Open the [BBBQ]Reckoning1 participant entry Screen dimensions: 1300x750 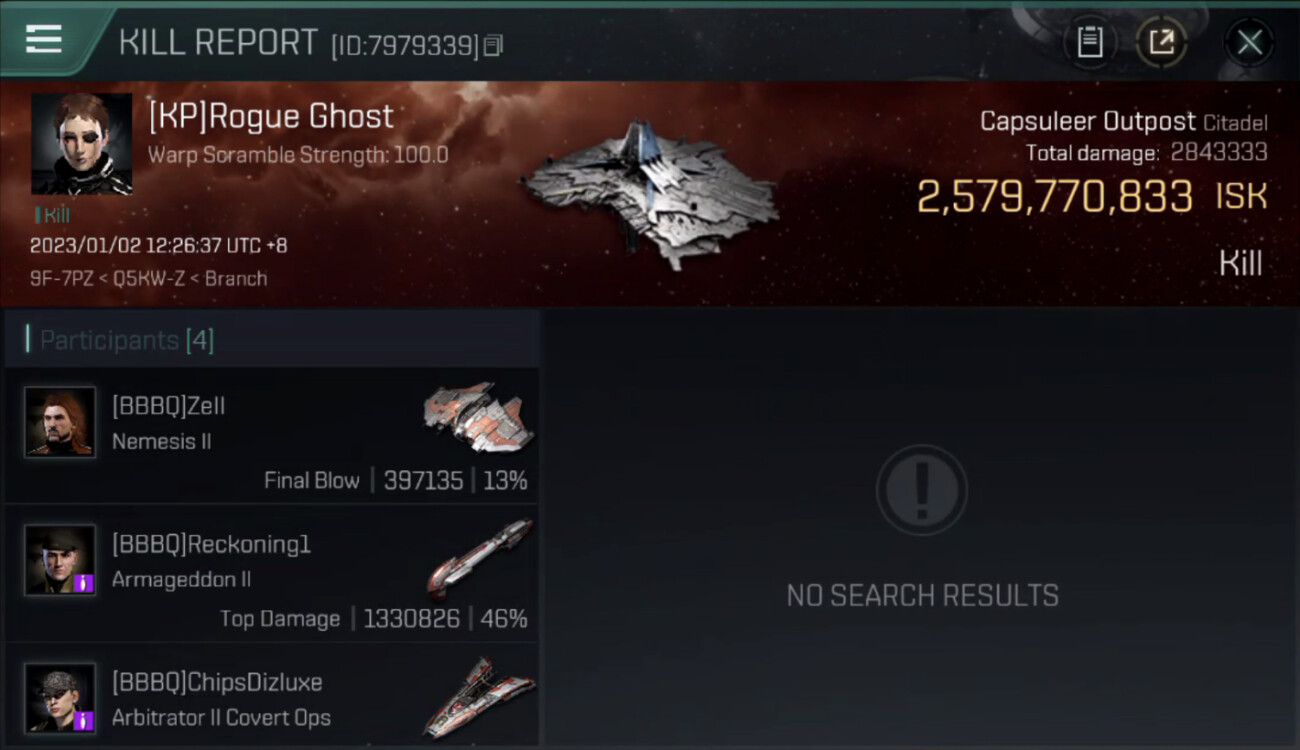pos(272,573)
